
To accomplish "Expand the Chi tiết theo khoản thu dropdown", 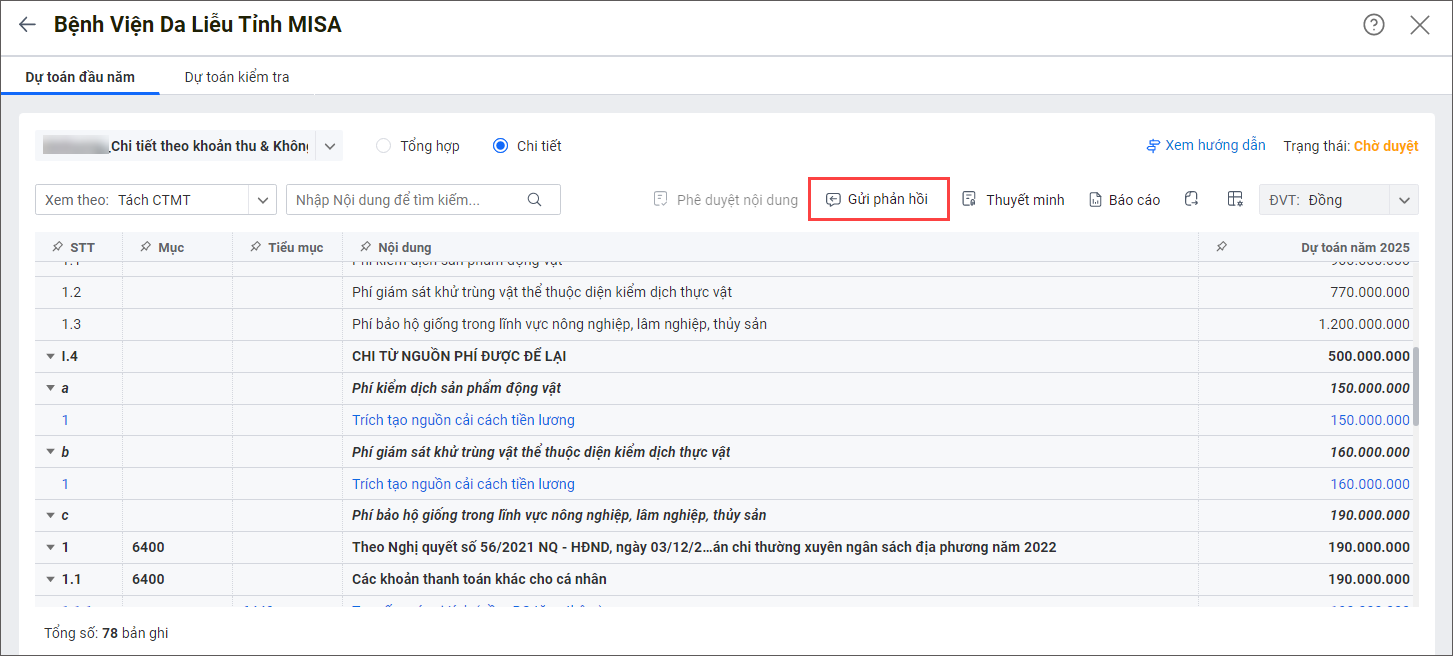I will tap(330, 146).
